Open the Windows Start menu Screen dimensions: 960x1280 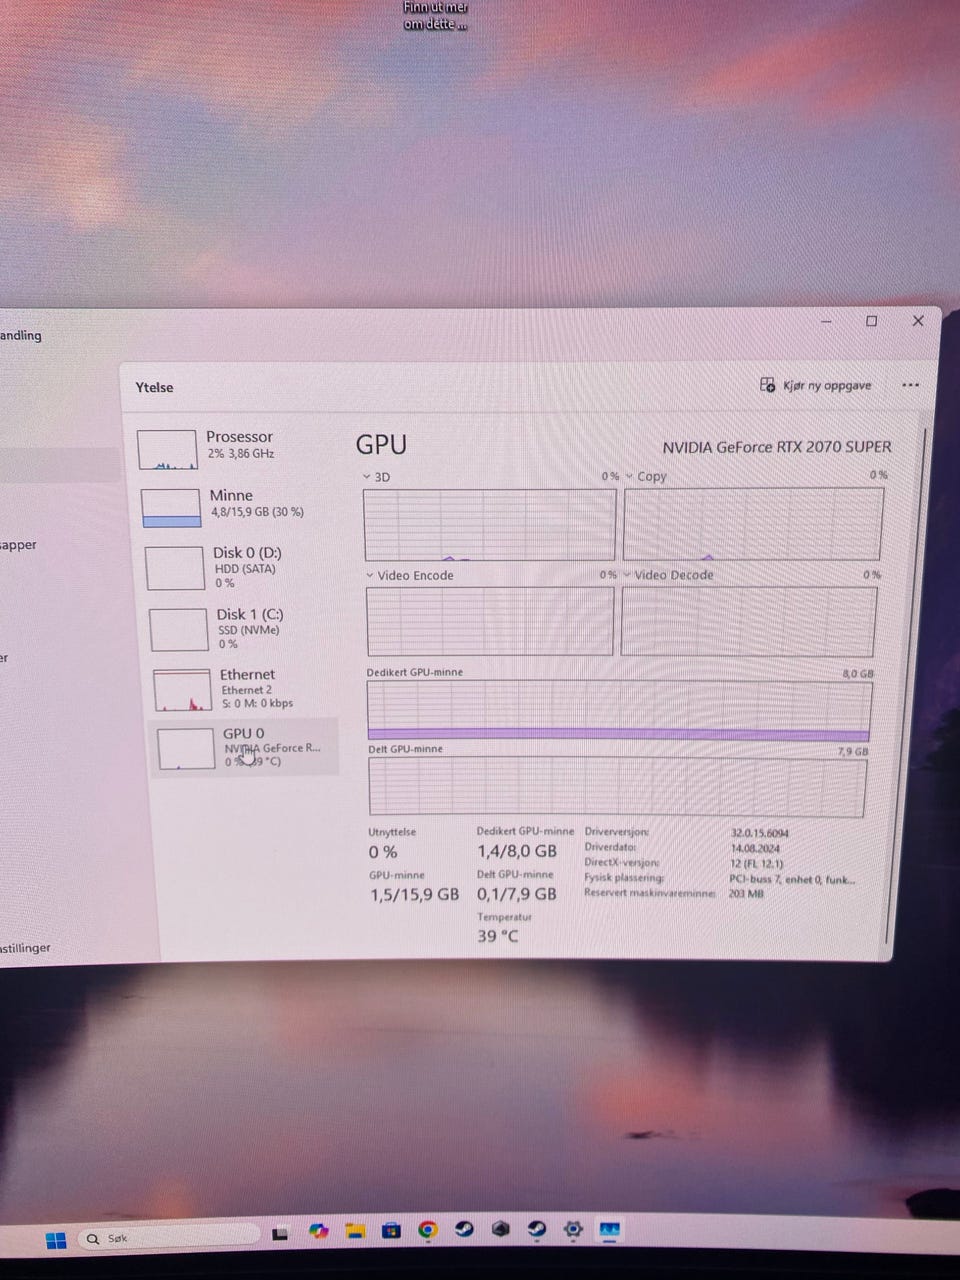pos(56,1240)
